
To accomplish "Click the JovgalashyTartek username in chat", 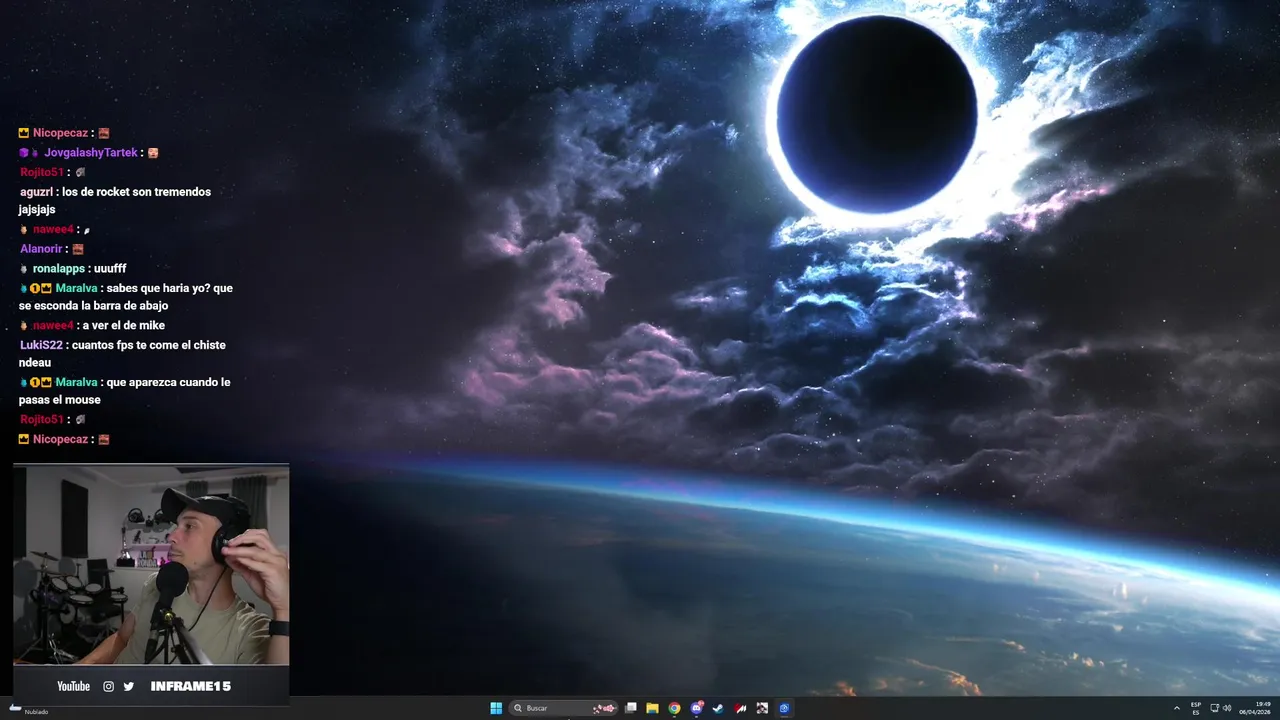I will [91, 153].
